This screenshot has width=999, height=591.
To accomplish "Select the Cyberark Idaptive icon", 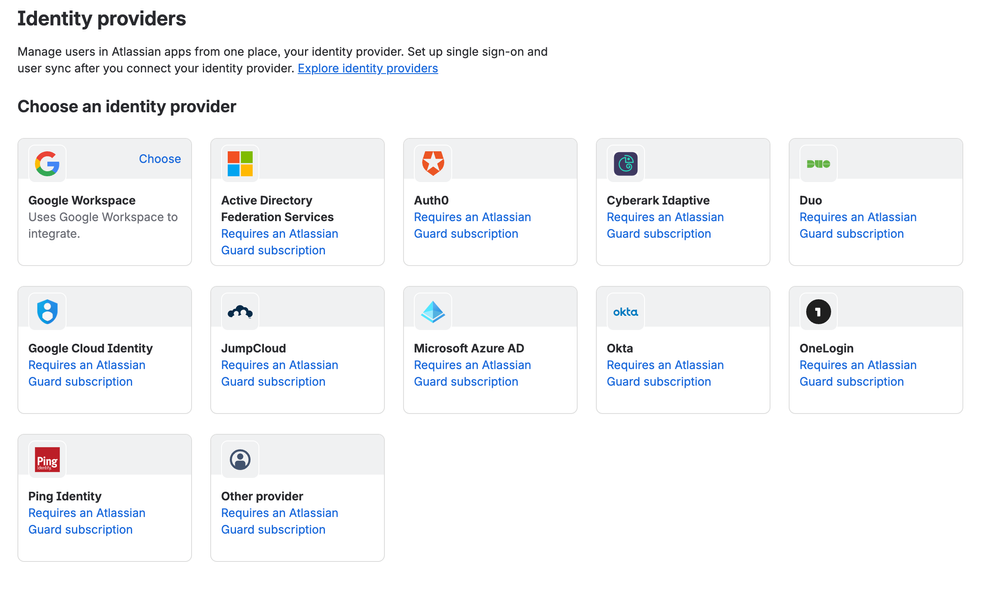I will (x=626, y=164).
